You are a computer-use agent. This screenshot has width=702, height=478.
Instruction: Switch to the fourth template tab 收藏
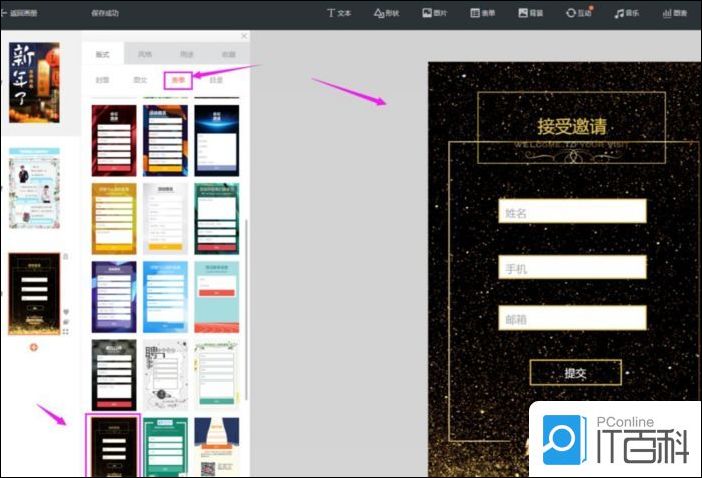tap(229, 54)
